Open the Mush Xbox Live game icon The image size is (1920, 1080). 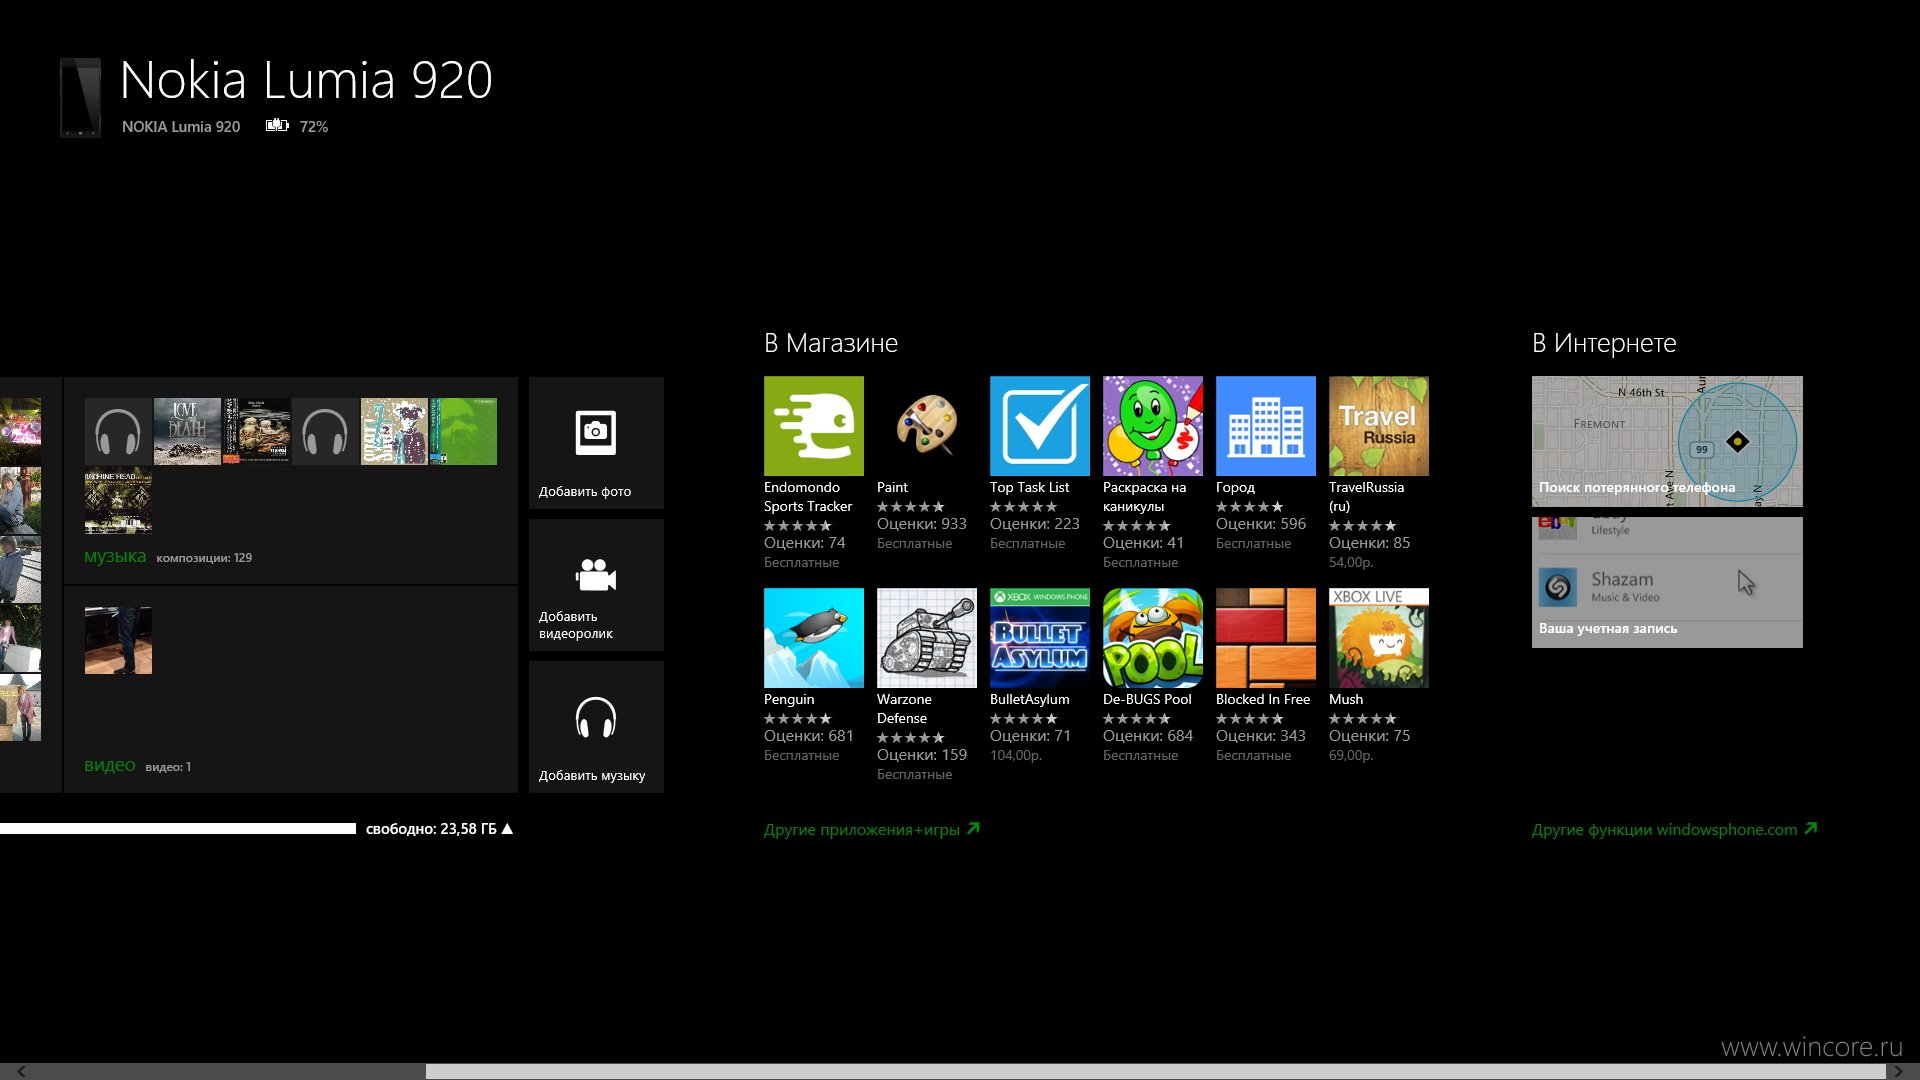[1378, 638]
